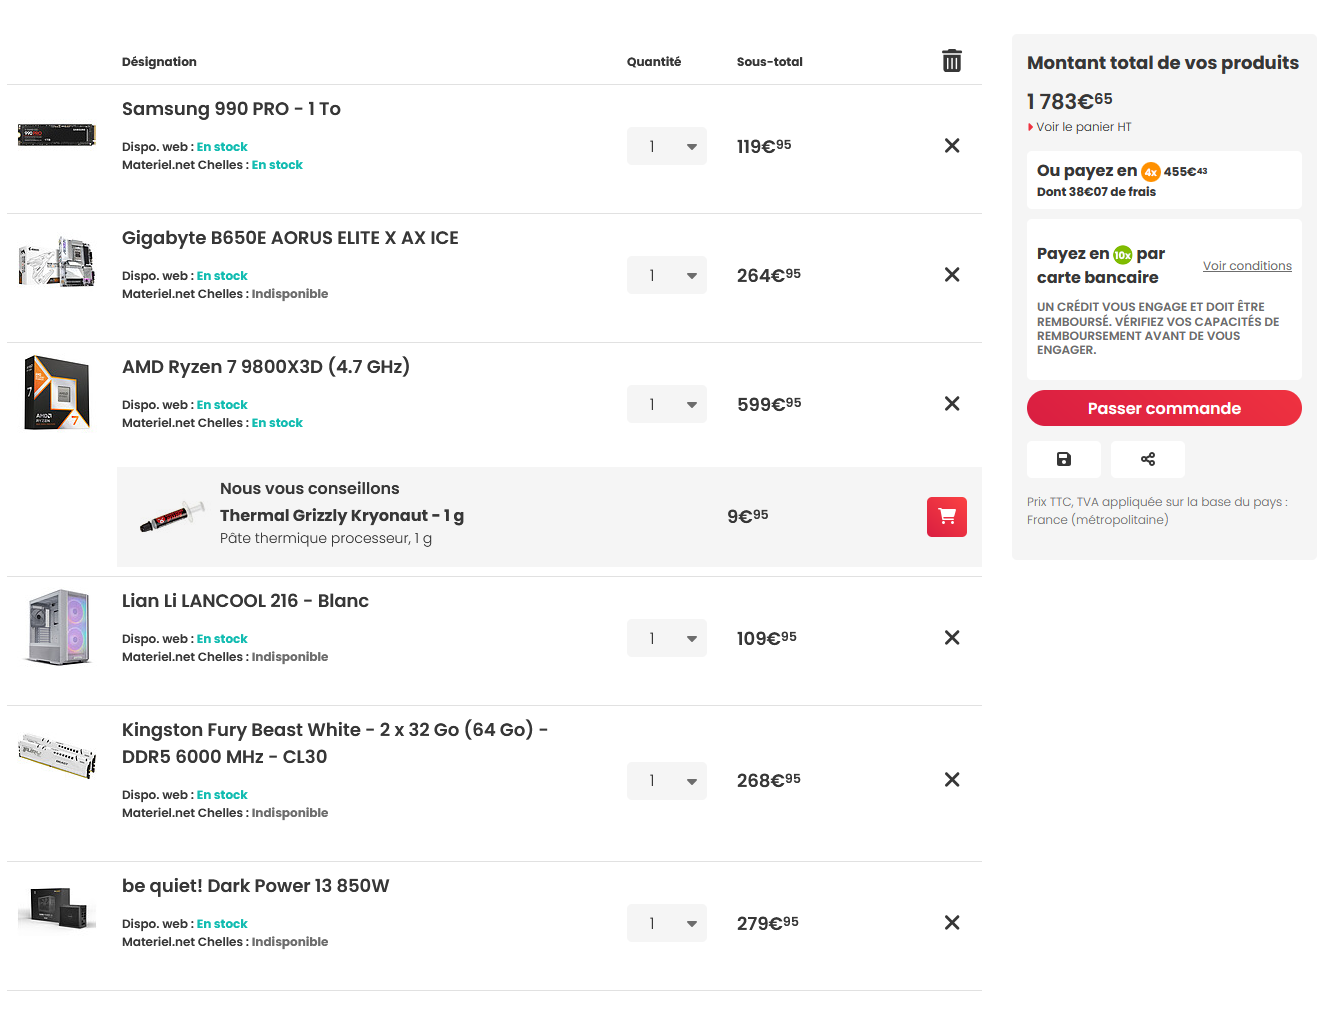The width and height of the screenshot is (1319, 1014).
Task: Click the Ou payez en 4x option
Action: point(1164,180)
